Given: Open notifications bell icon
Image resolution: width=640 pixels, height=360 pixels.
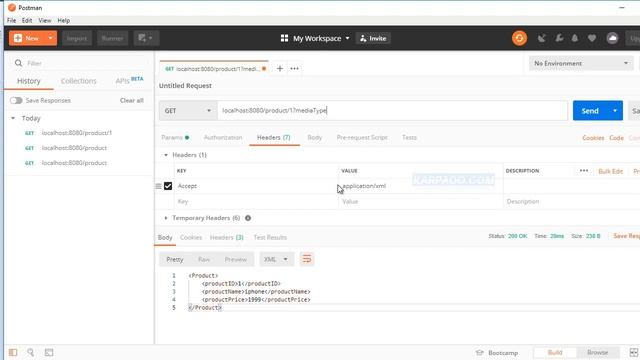Looking at the screenshot, I should (x=575, y=38).
